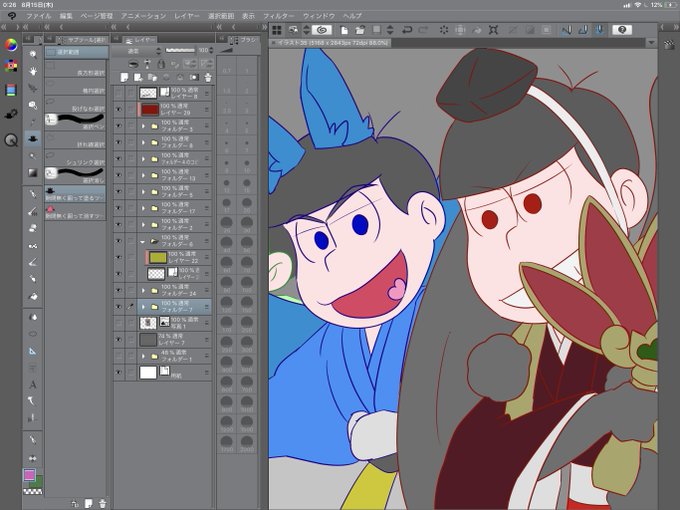
Task: Open the canvas tab list dropdown arrow
Action: [651, 43]
